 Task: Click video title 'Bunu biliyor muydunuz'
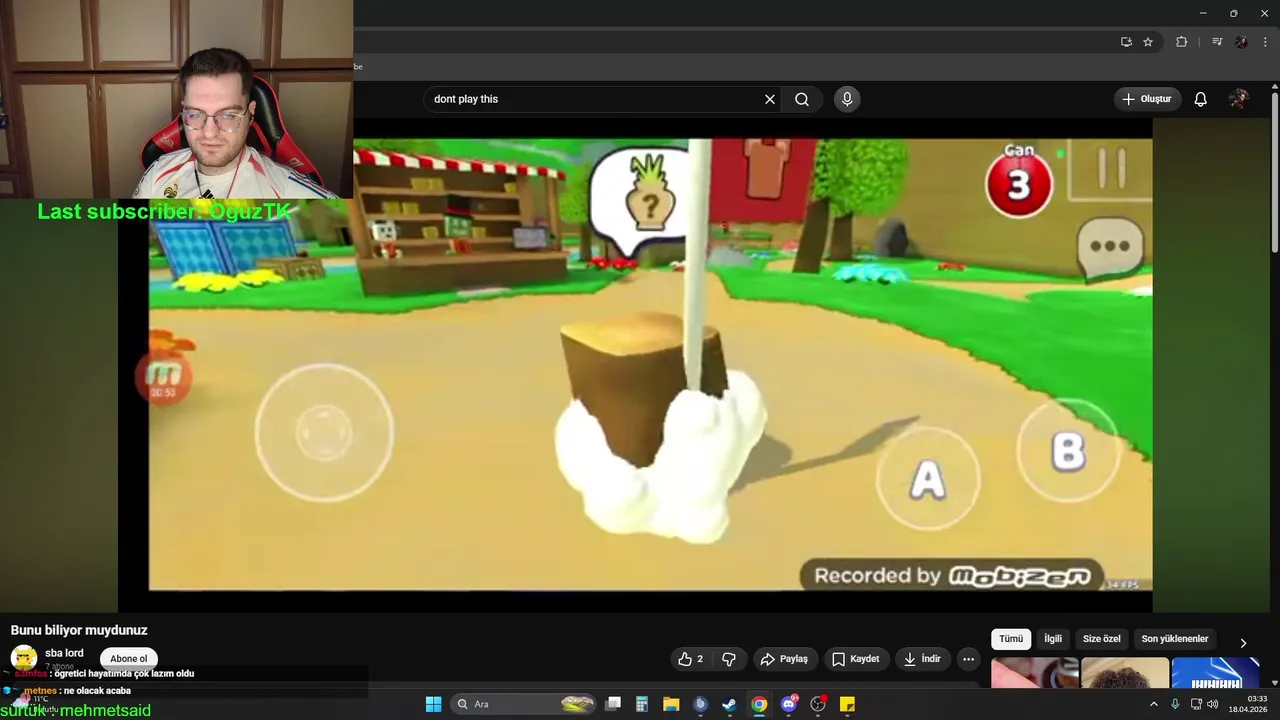click(79, 630)
